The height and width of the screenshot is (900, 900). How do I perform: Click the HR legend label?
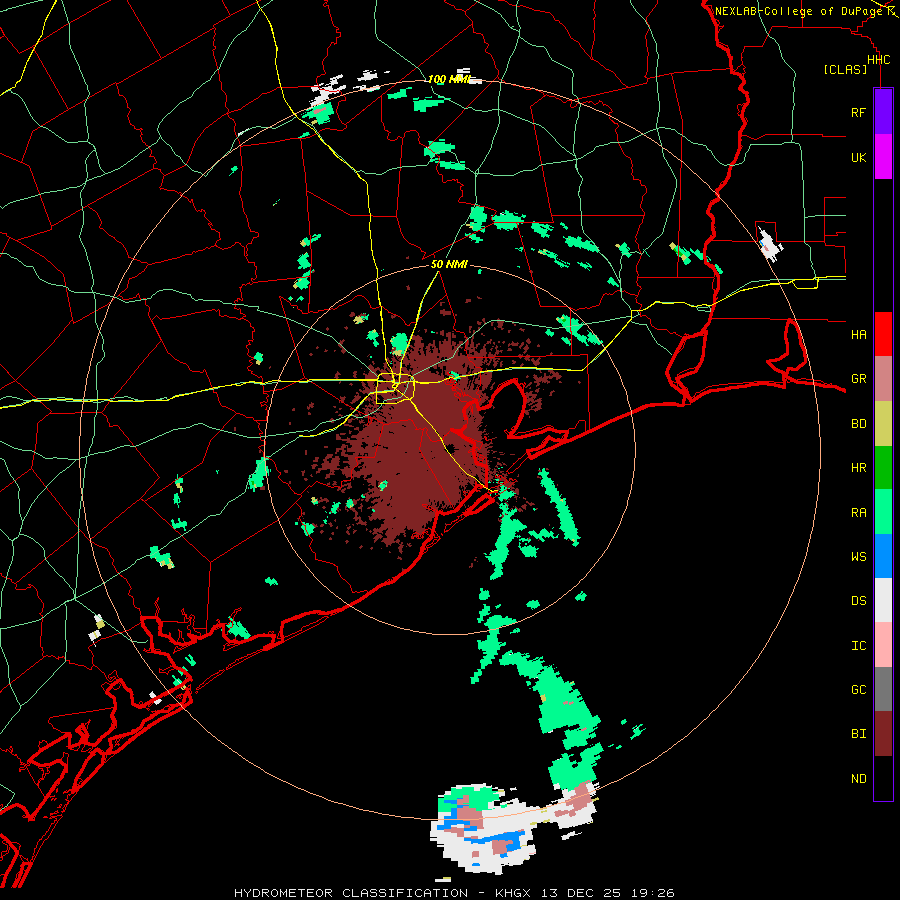point(858,468)
